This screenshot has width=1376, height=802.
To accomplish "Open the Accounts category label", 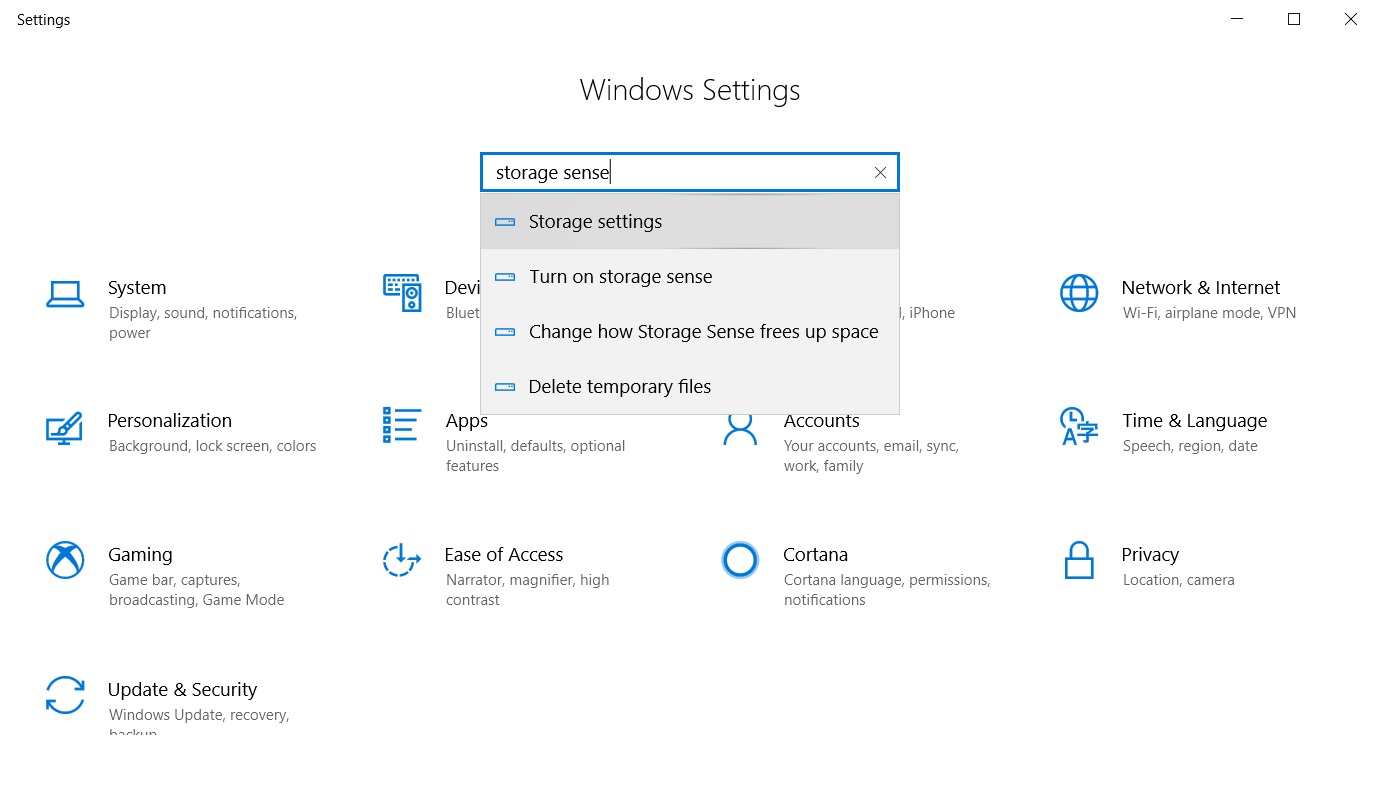I will (x=822, y=421).
